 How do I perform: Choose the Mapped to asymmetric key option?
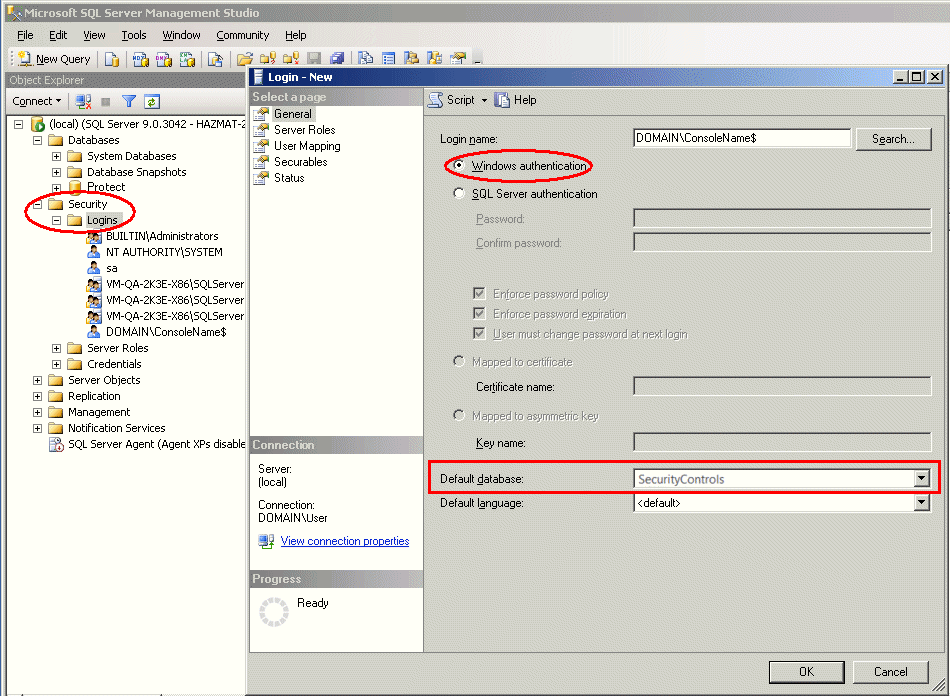click(459, 416)
